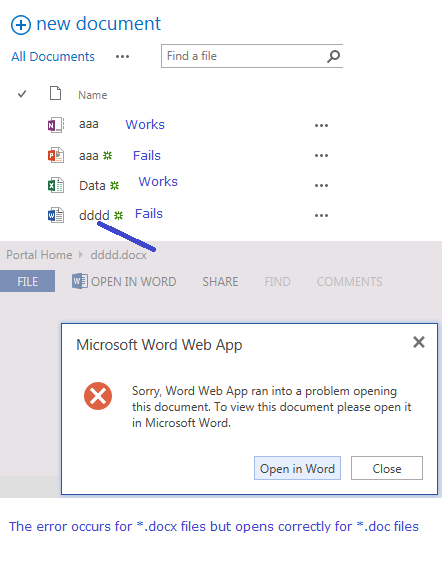
Task: Open the dddd Word document
Action: click(x=94, y=215)
